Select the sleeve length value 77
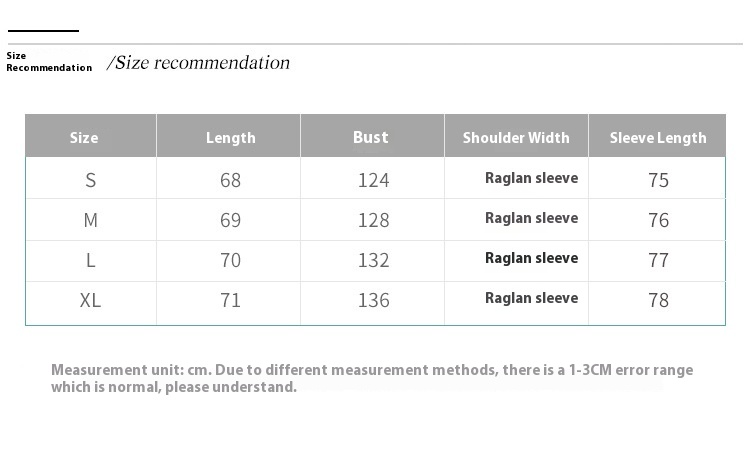750x462 pixels. [658, 260]
